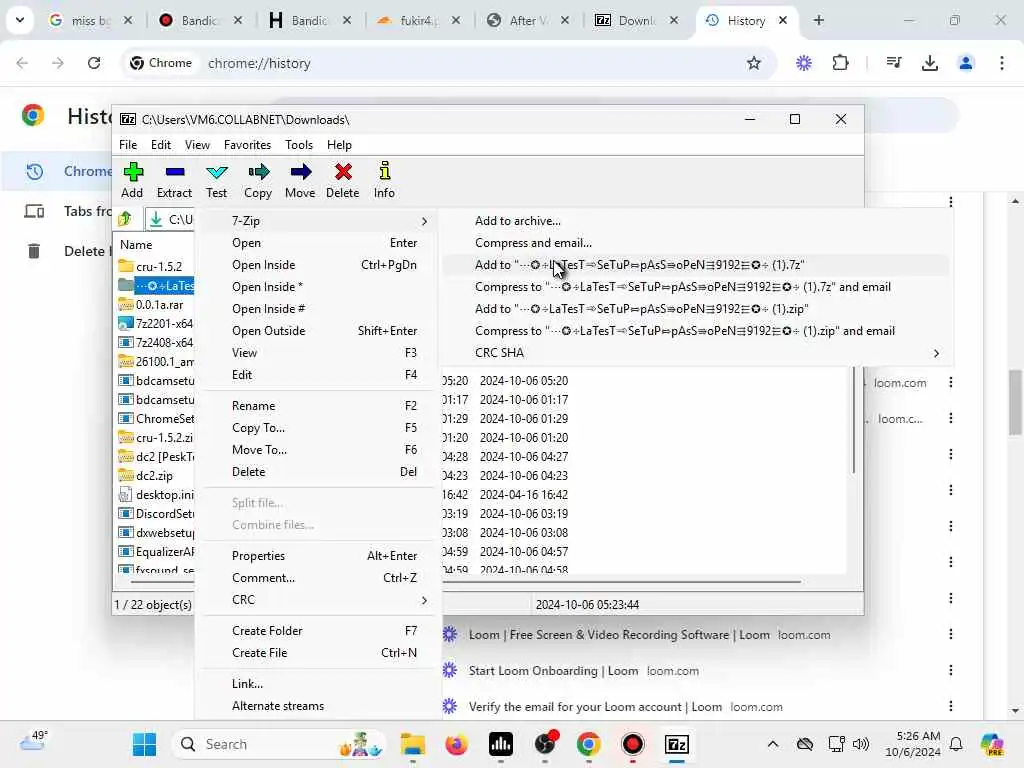Click Bandicam record icon in taskbar
This screenshot has height=768, width=1024.
pos(632,744)
